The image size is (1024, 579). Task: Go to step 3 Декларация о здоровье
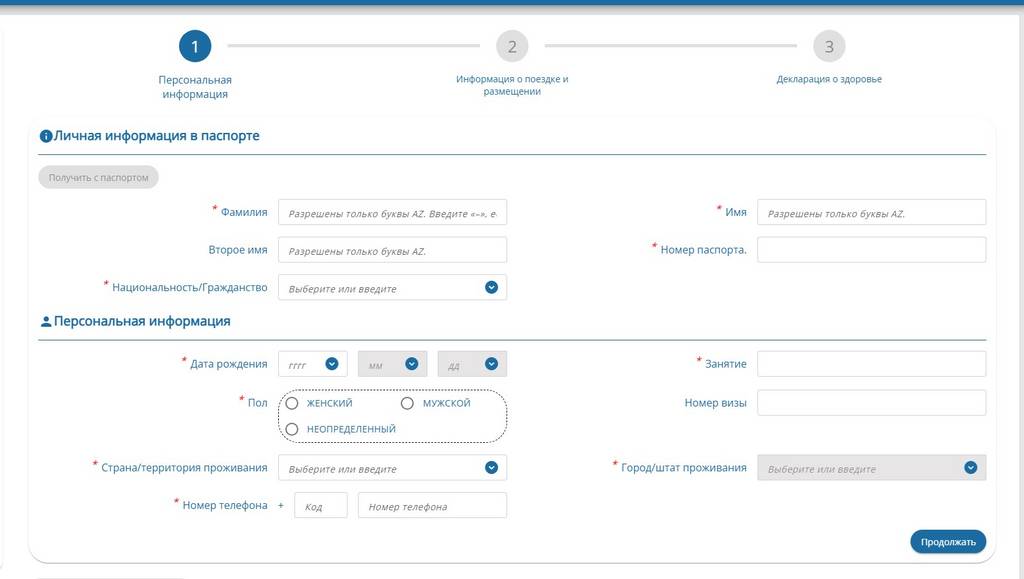[829, 46]
